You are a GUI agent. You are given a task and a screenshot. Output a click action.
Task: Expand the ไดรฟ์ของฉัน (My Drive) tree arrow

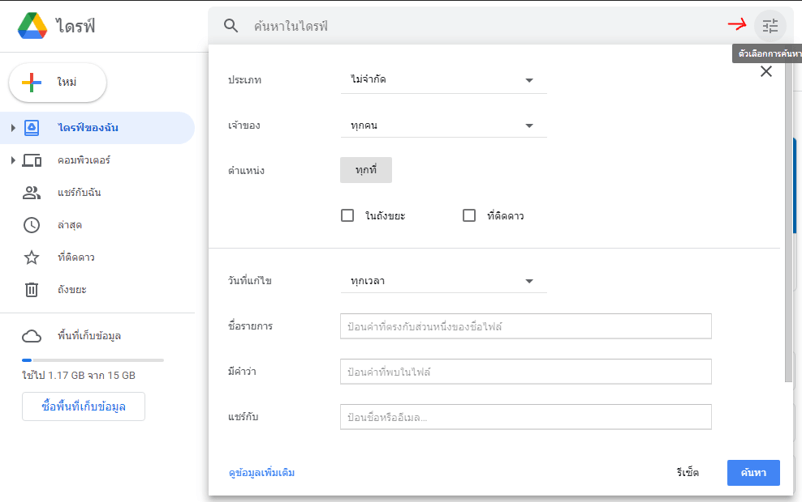click(x=13, y=128)
